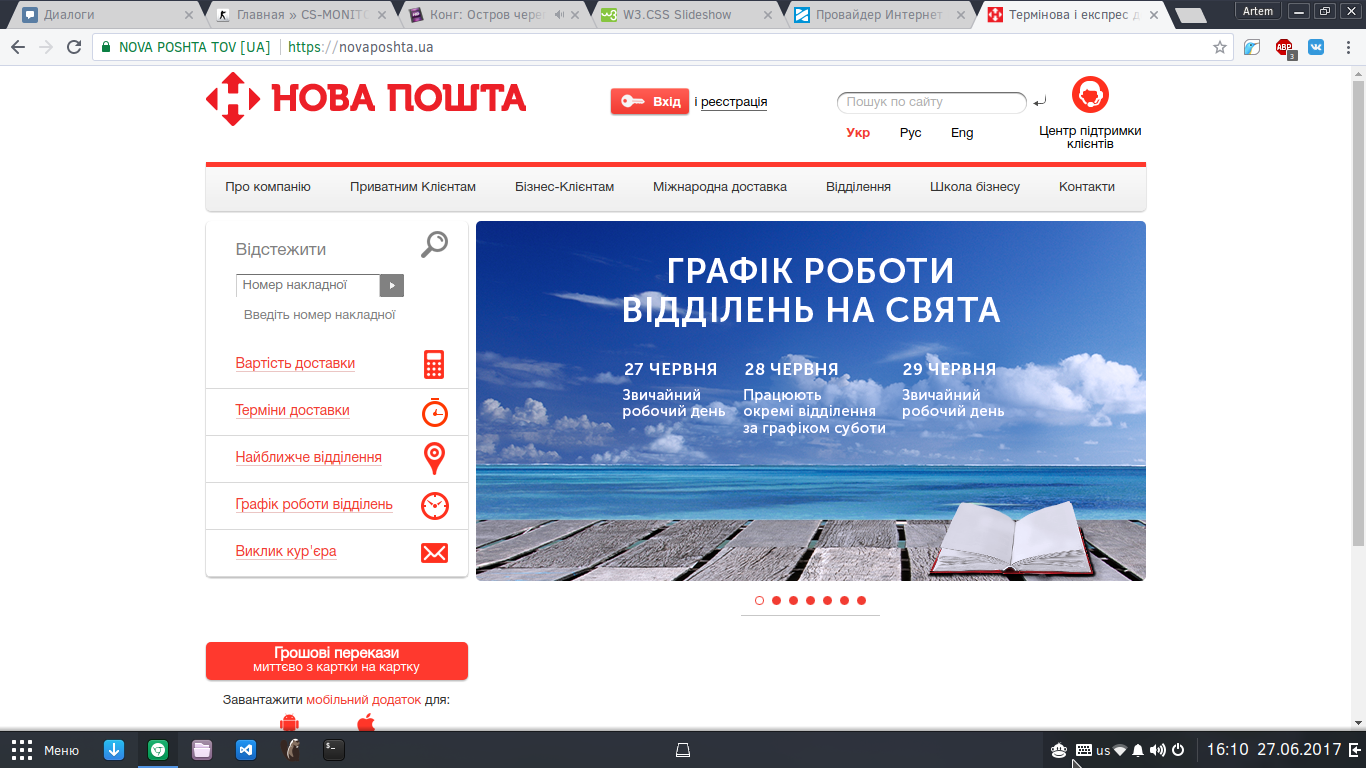
Task: Open the VK extension icon
Action: point(1316,47)
